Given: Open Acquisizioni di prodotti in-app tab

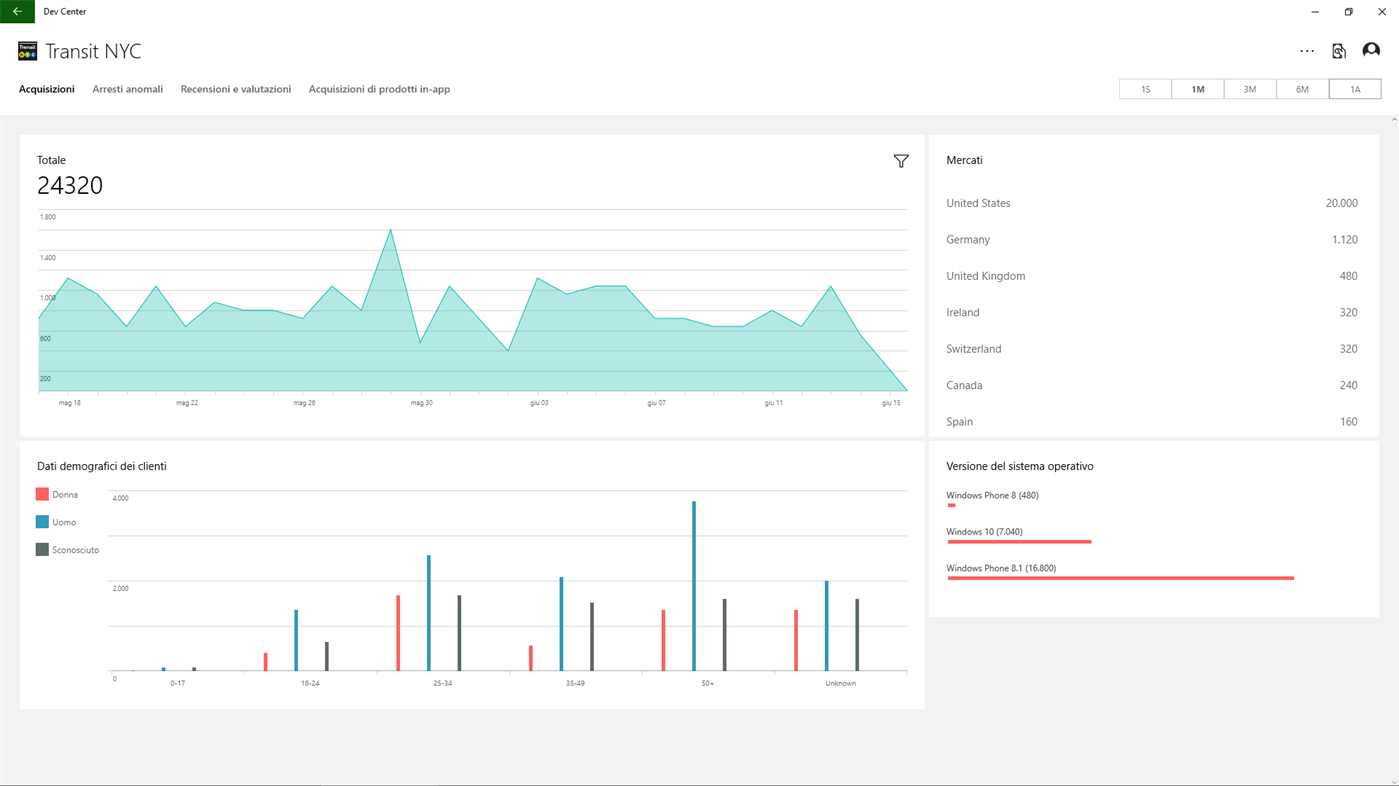Looking at the screenshot, I should [x=379, y=89].
